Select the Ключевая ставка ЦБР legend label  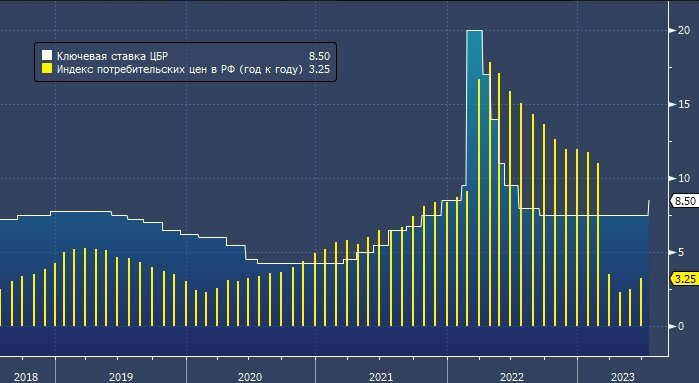(x=112, y=56)
